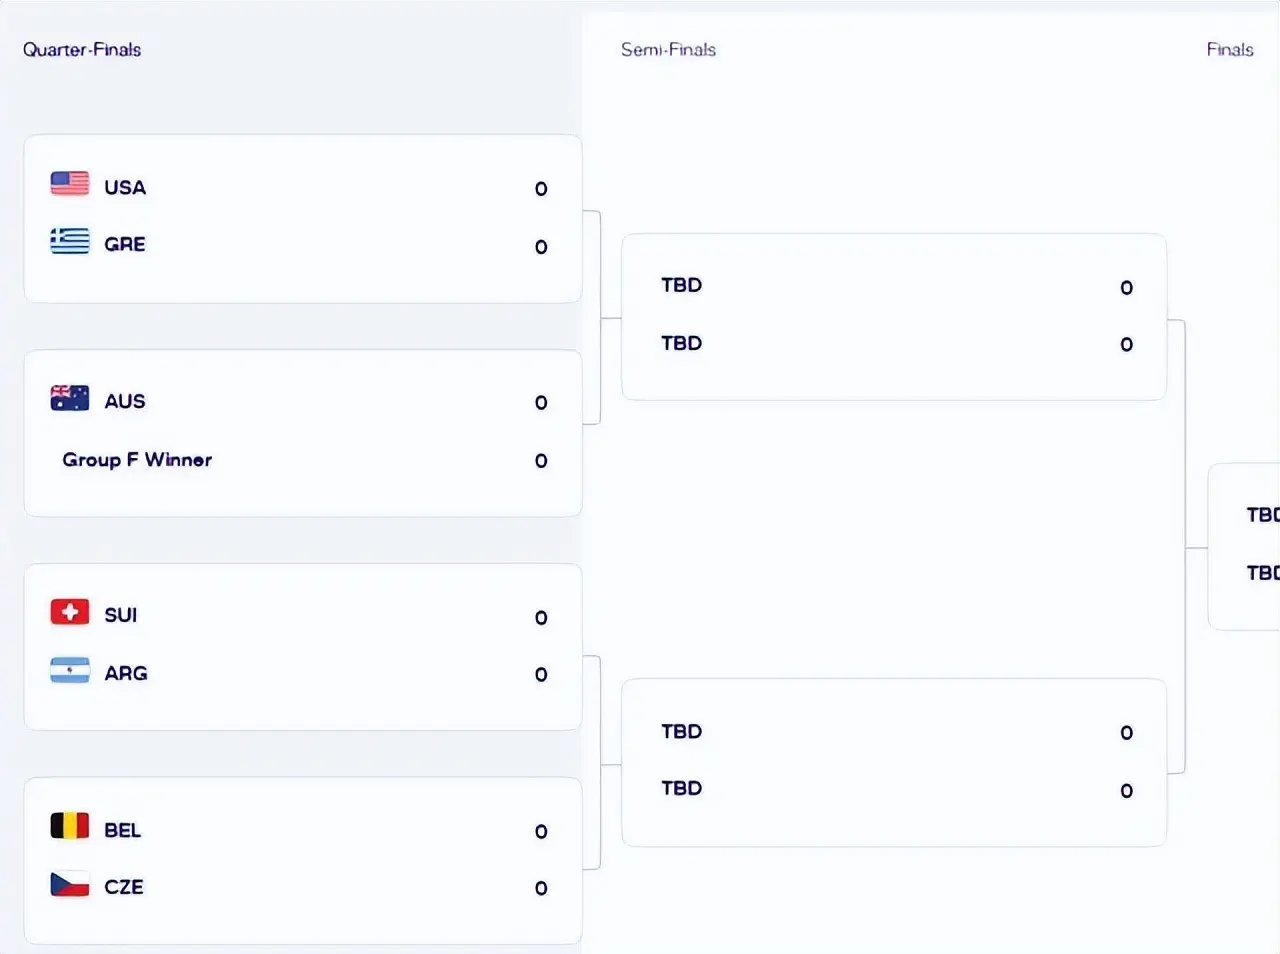Open the CZE team name
Viewport: 1280px width, 954px height.
pos(124,888)
